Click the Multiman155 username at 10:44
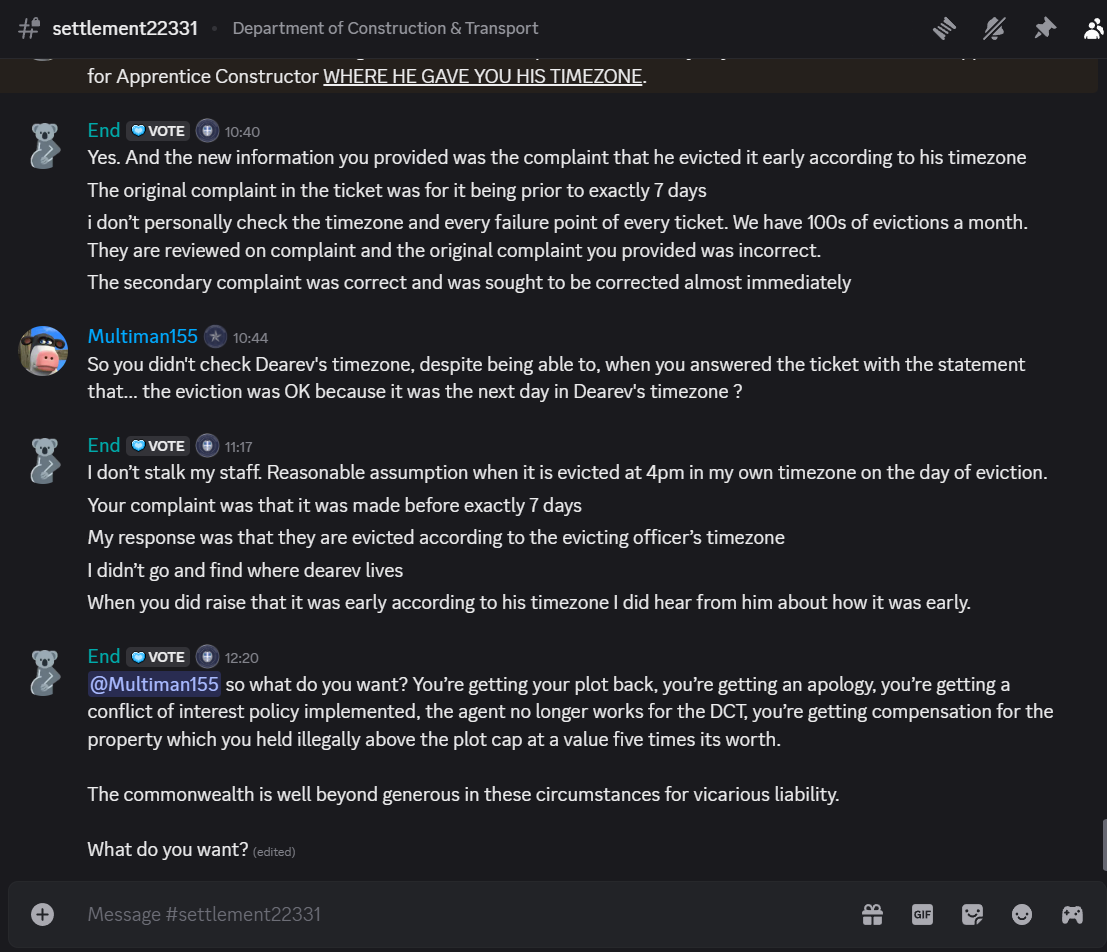Viewport: 1107px width, 952px height. click(143, 336)
